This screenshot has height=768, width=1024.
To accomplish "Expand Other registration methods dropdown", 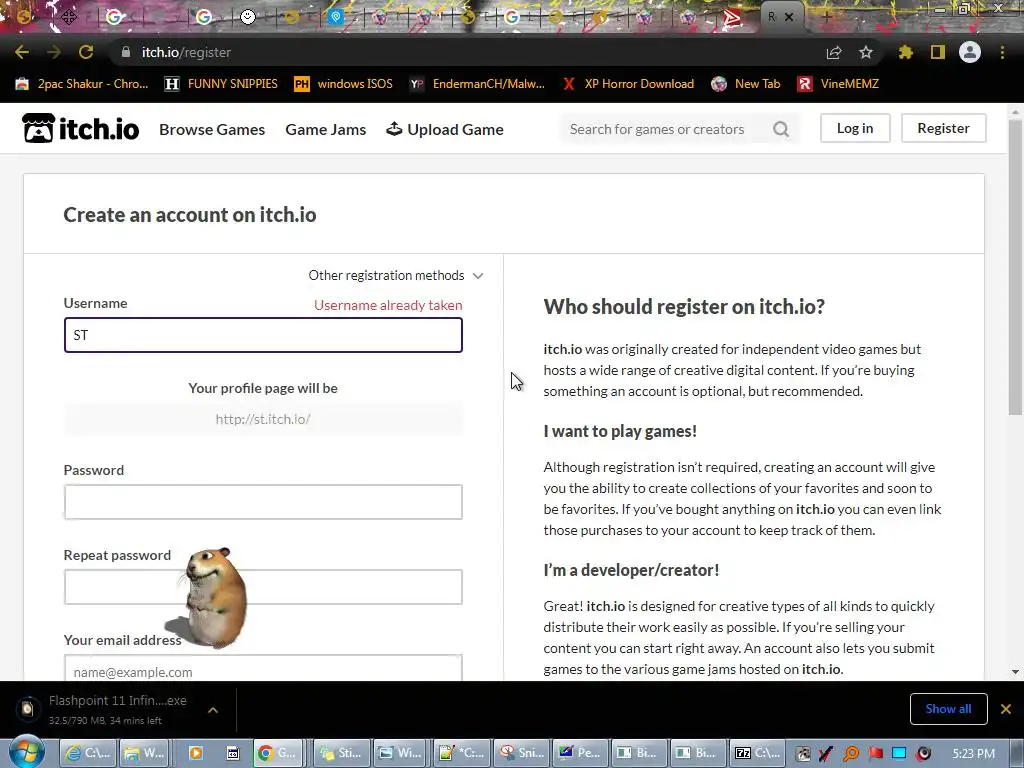I will point(396,276).
